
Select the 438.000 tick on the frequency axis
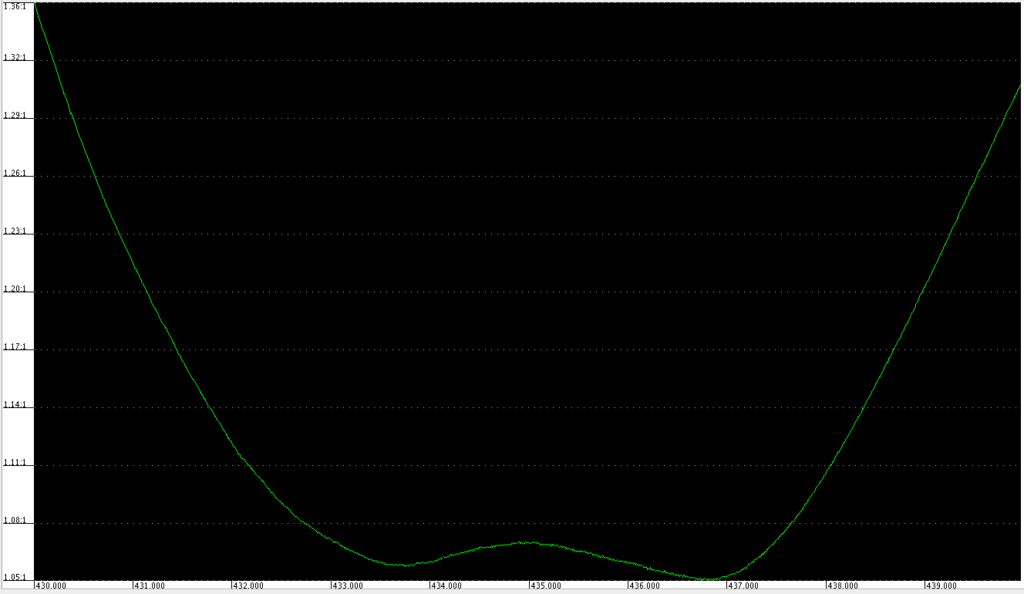[843, 586]
